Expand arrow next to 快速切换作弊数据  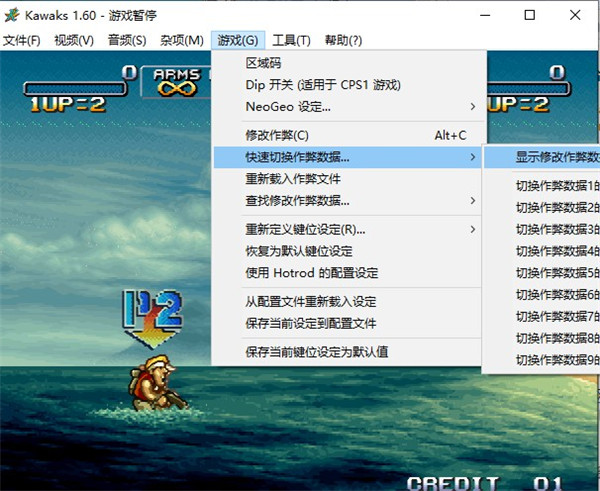tap(473, 157)
